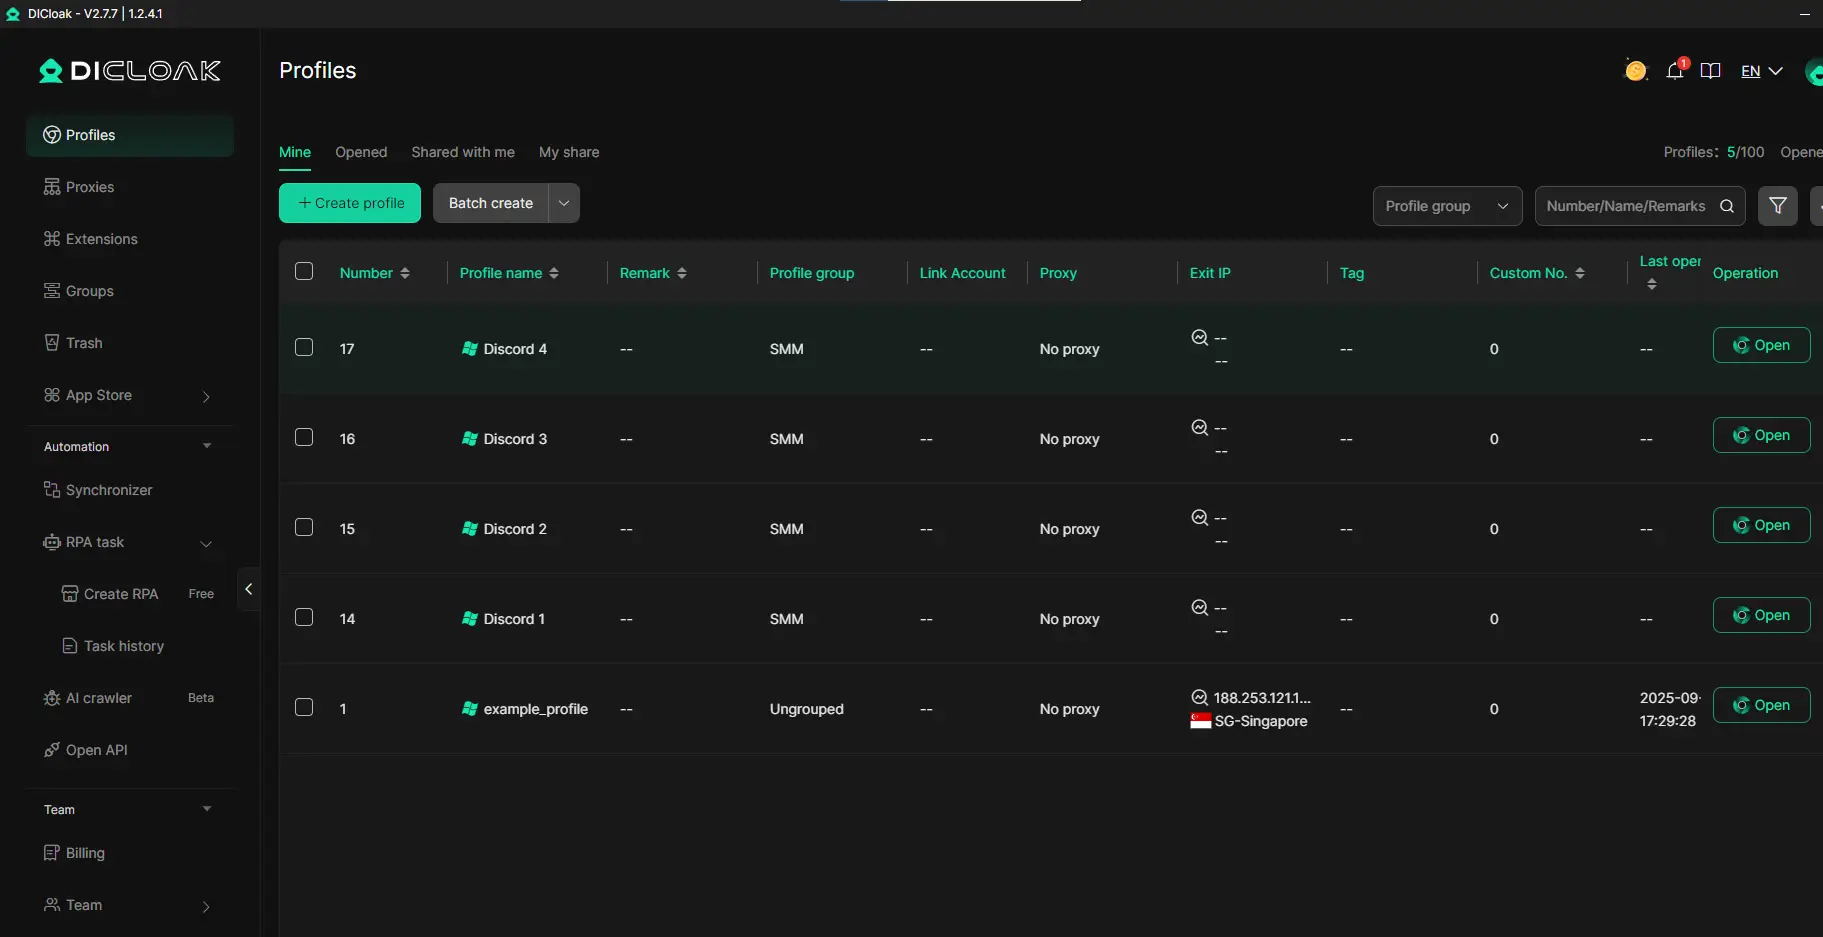Click the notification bell icon
The width and height of the screenshot is (1823, 937).
(1675, 71)
